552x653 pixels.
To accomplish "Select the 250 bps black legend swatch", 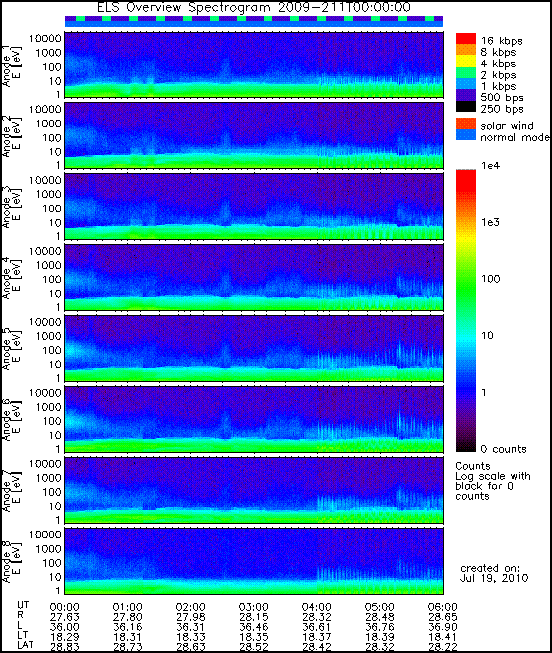I will 466,106.
